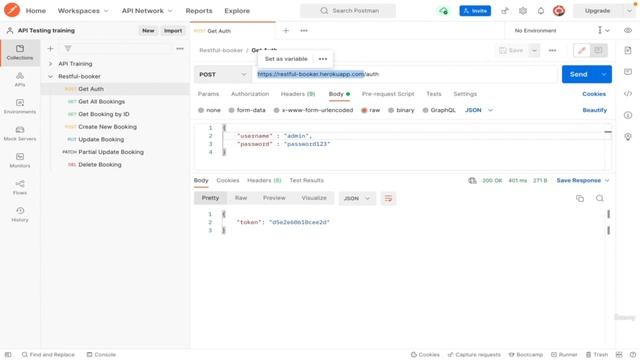Open the comments icon in right sidebar
640x360 pixels.
[x=628, y=72]
